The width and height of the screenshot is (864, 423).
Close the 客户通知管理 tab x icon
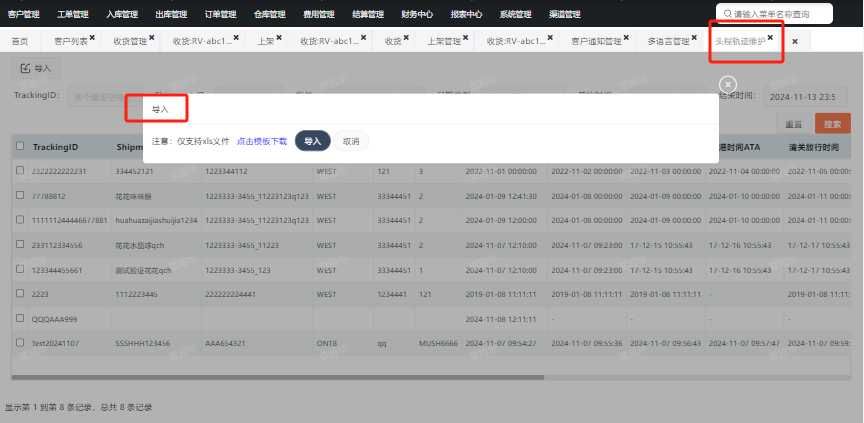[627, 37]
